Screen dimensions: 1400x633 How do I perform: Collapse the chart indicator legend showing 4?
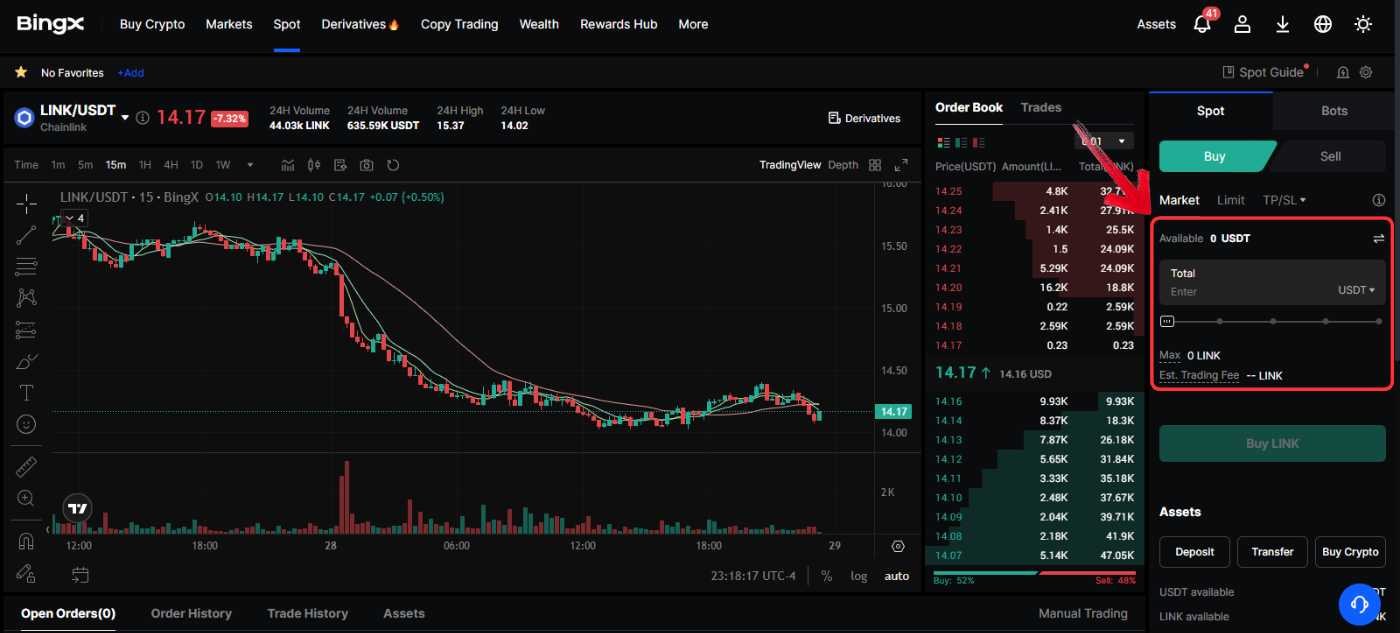coord(73,218)
